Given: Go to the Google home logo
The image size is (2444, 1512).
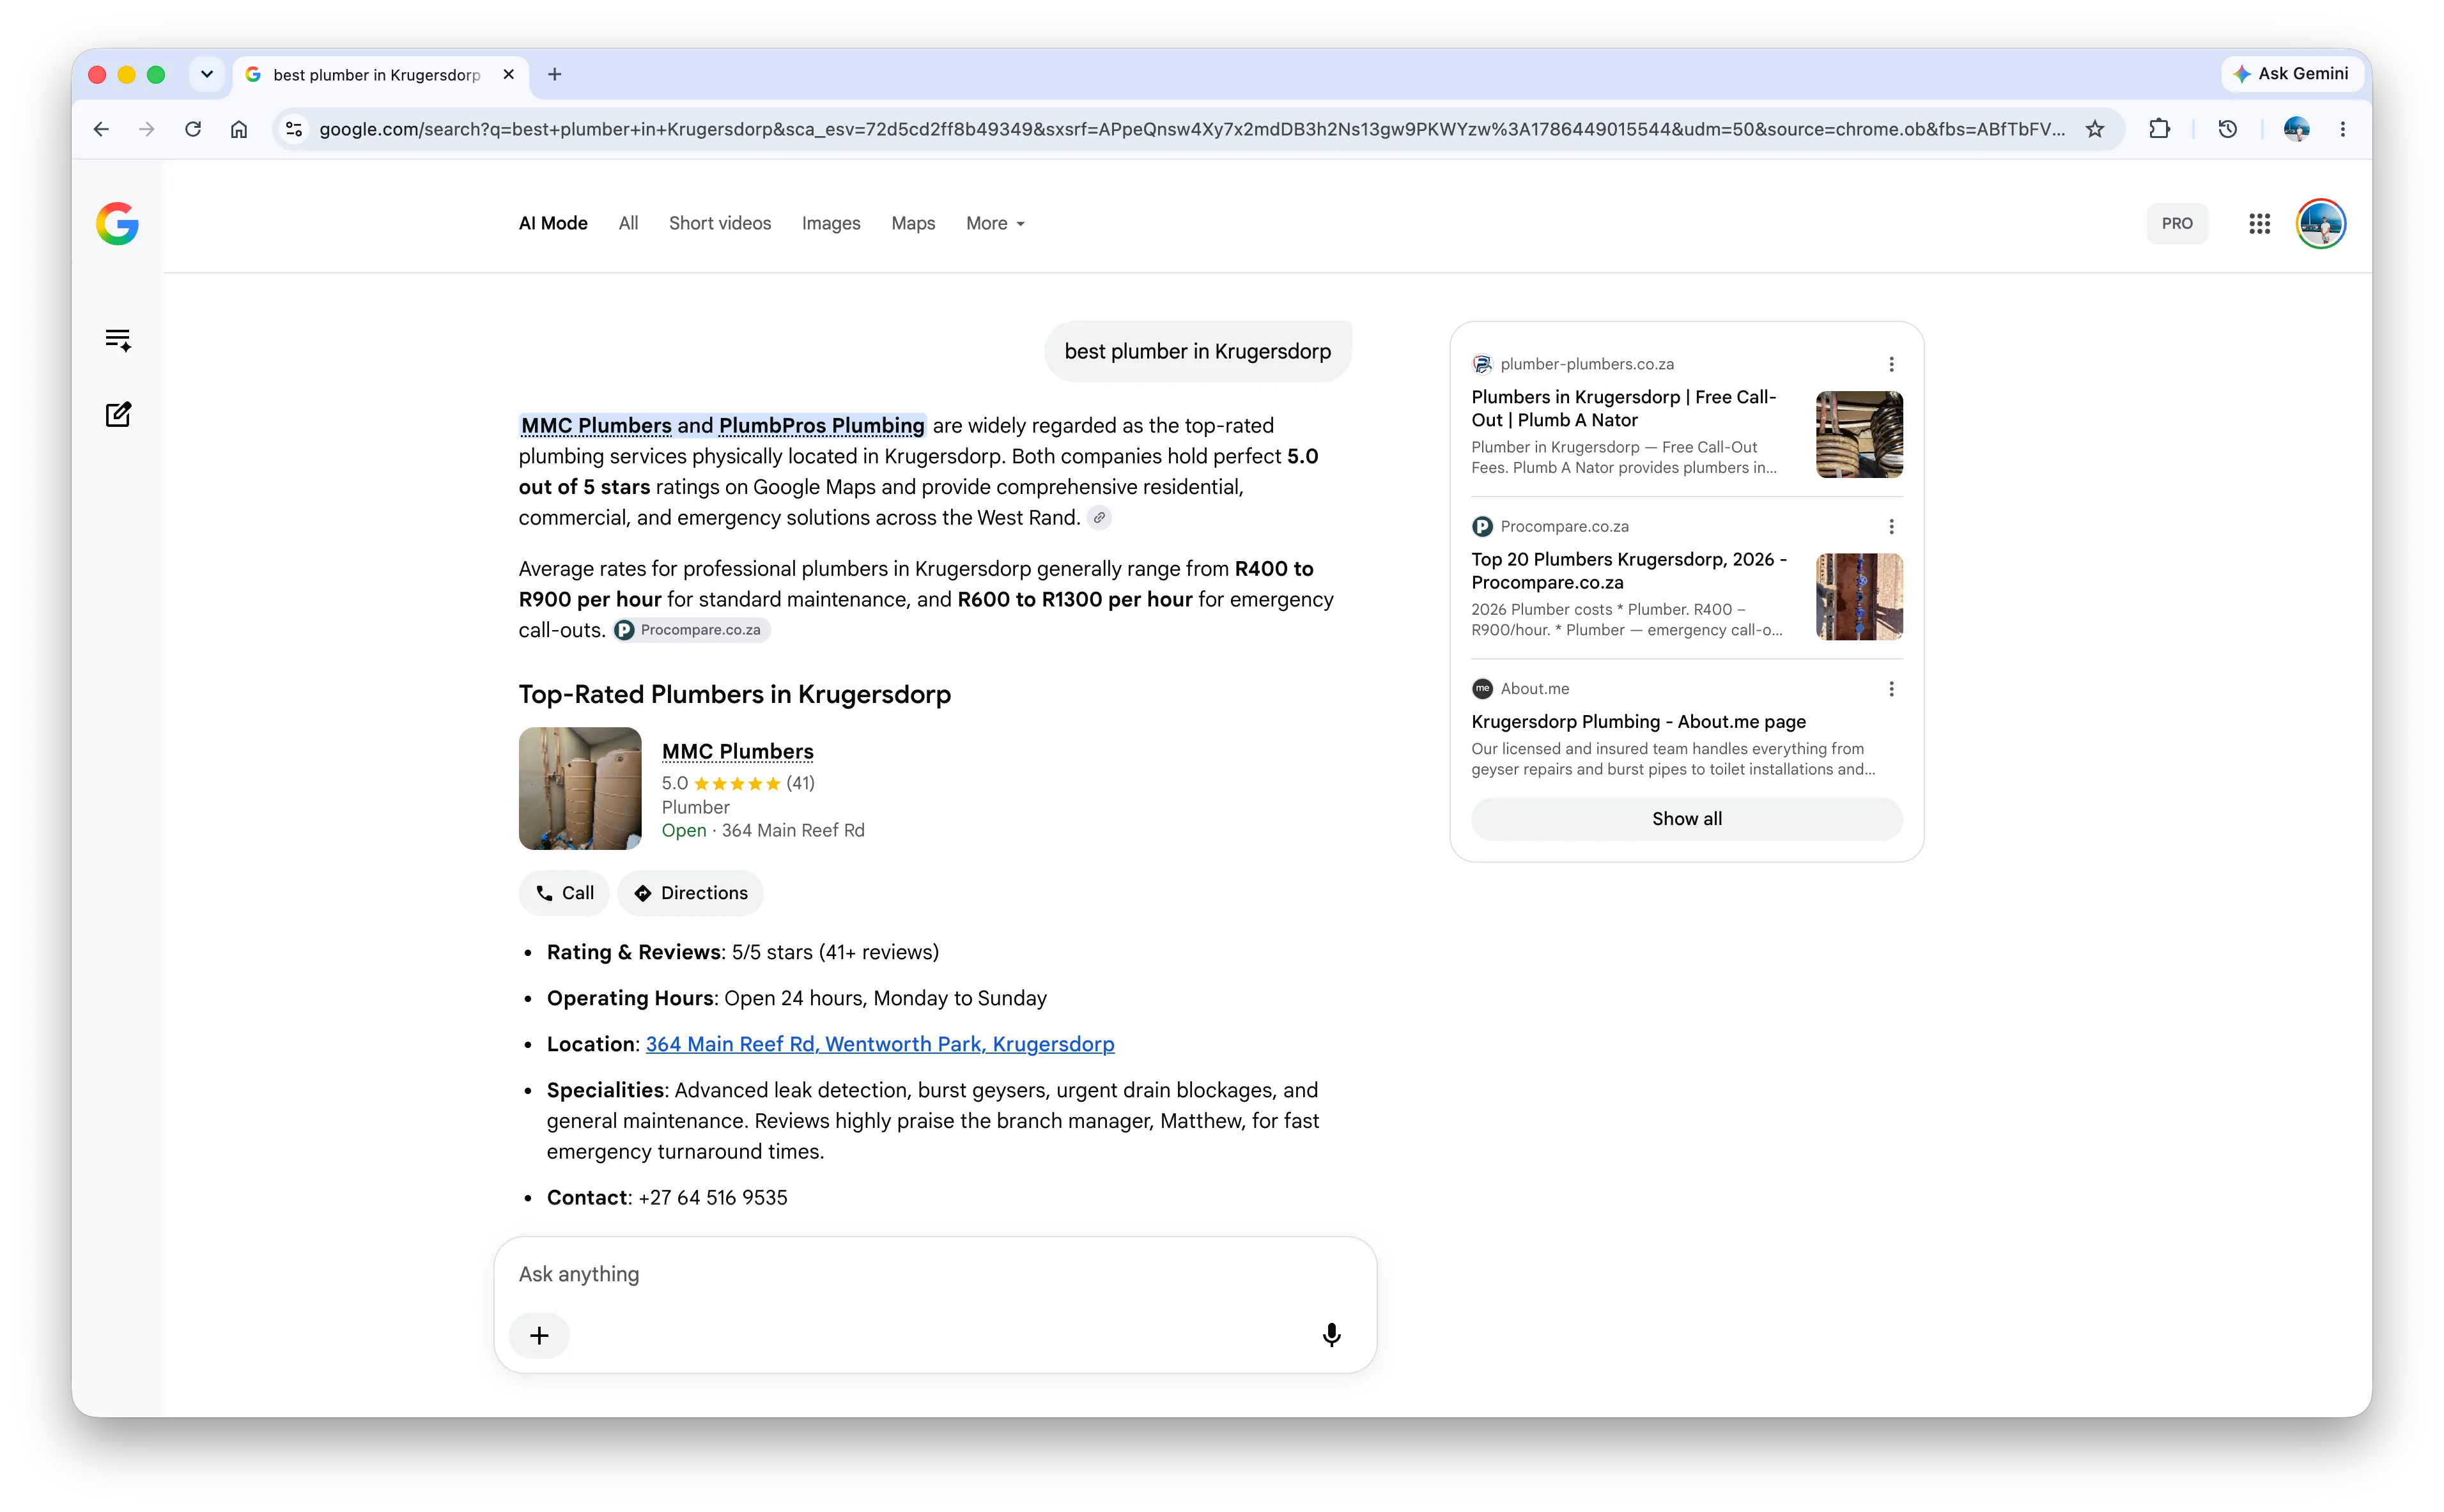Looking at the screenshot, I should (x=118, y=223).
